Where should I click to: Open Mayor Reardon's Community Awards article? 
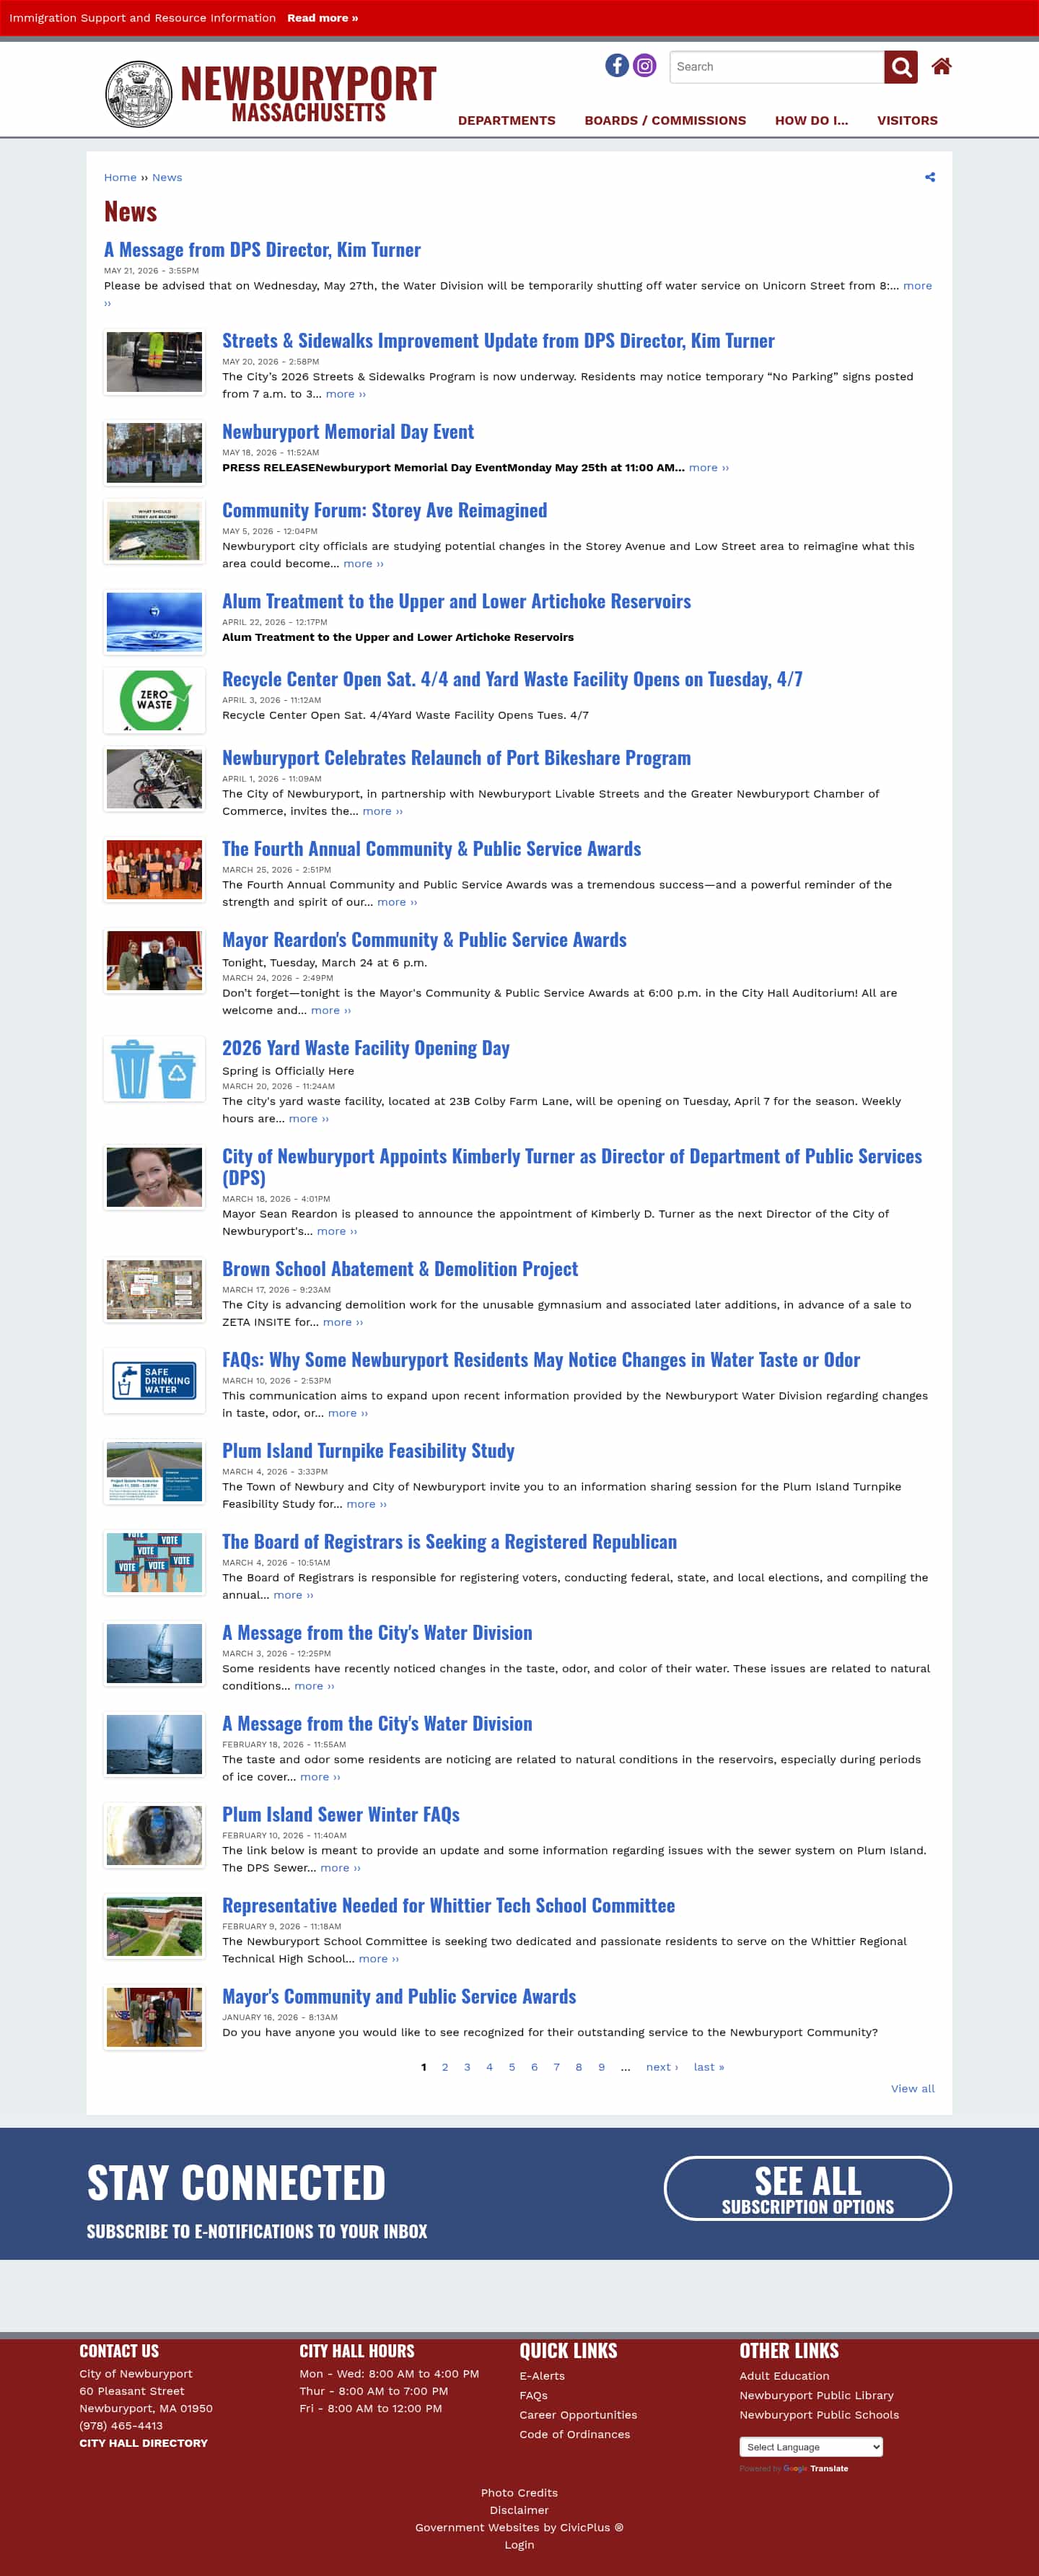coord(424,940)
